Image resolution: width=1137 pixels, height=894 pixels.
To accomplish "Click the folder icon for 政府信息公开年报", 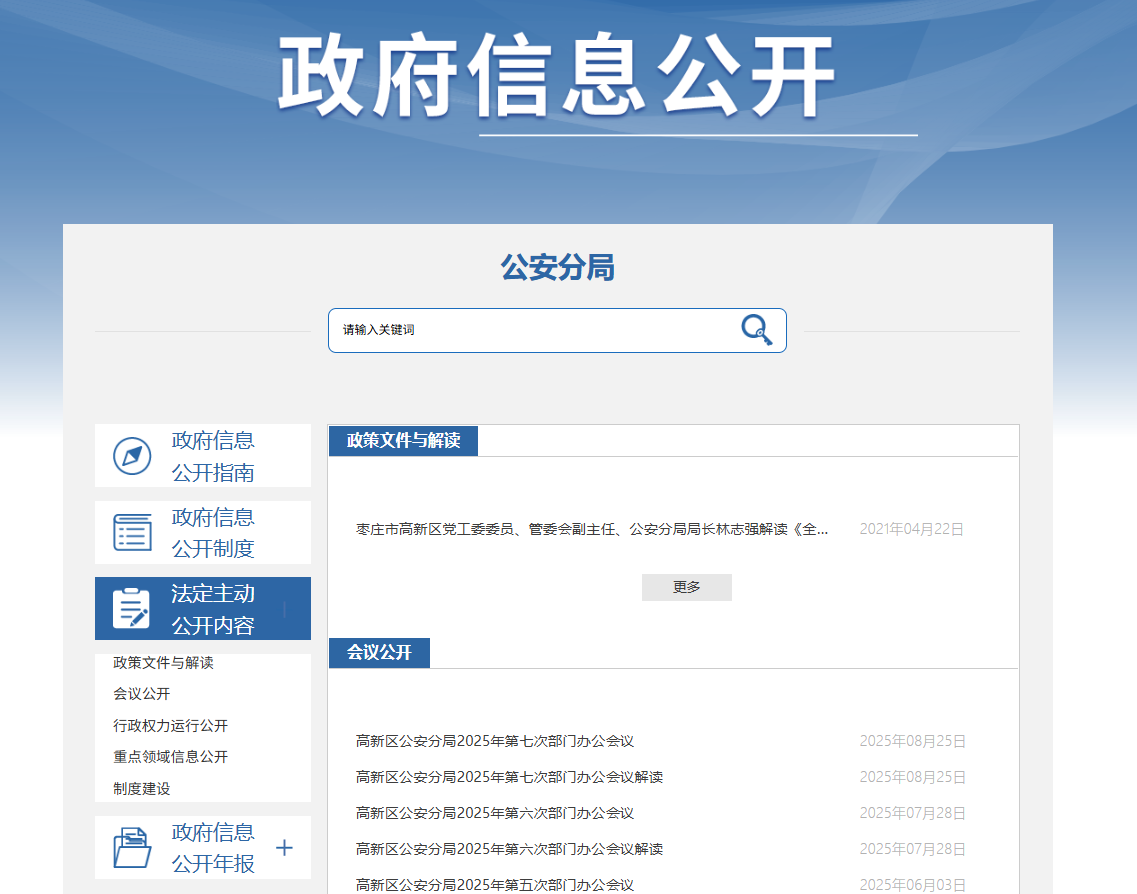I will (x=132, y=848).
